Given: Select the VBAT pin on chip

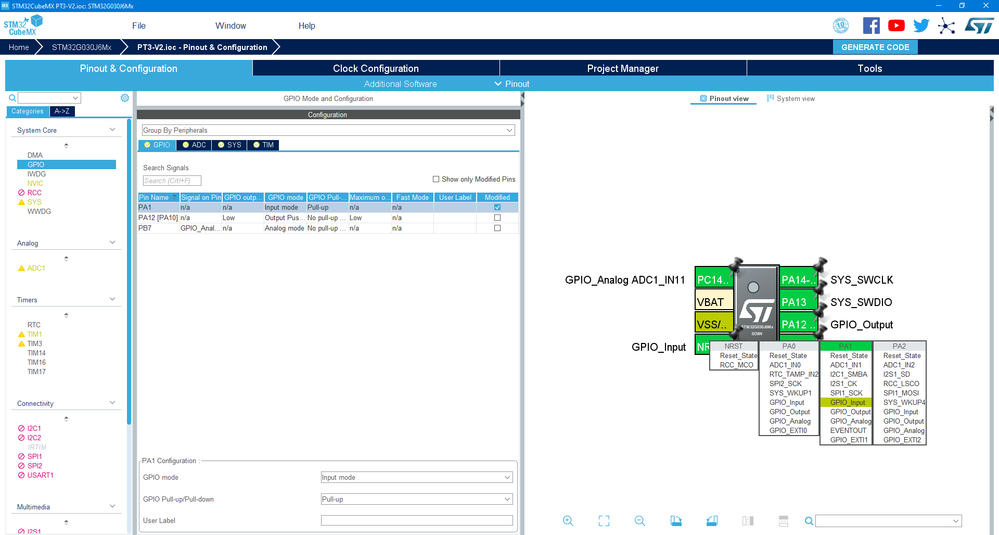Looking at the screenshot, I should coord(714,302).
